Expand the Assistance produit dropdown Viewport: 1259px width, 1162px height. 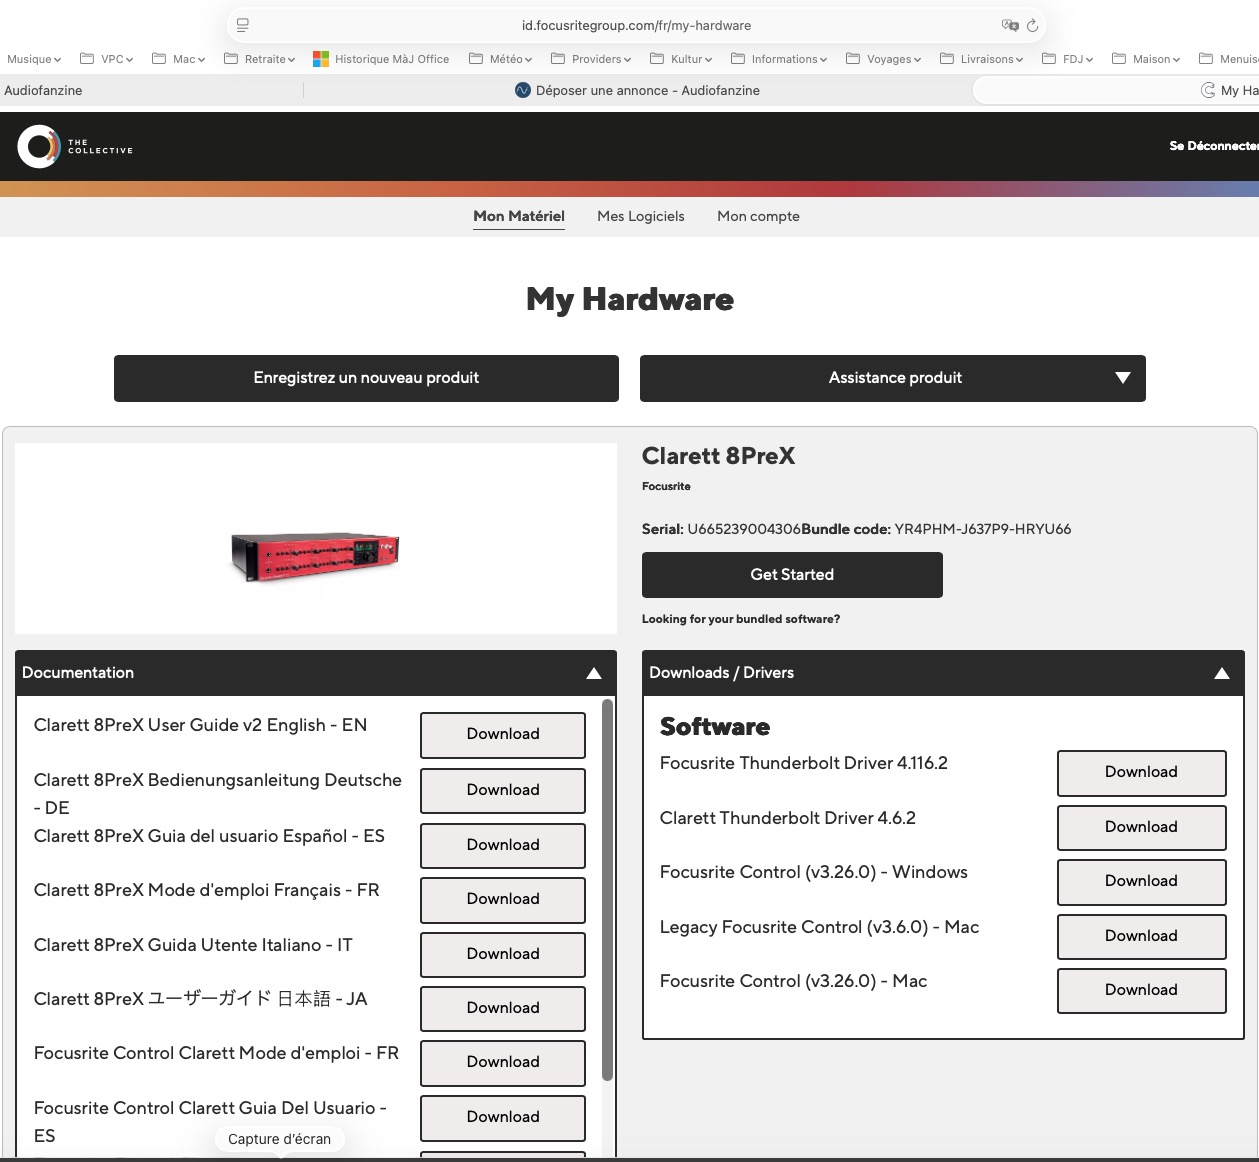tap(893, 378)
